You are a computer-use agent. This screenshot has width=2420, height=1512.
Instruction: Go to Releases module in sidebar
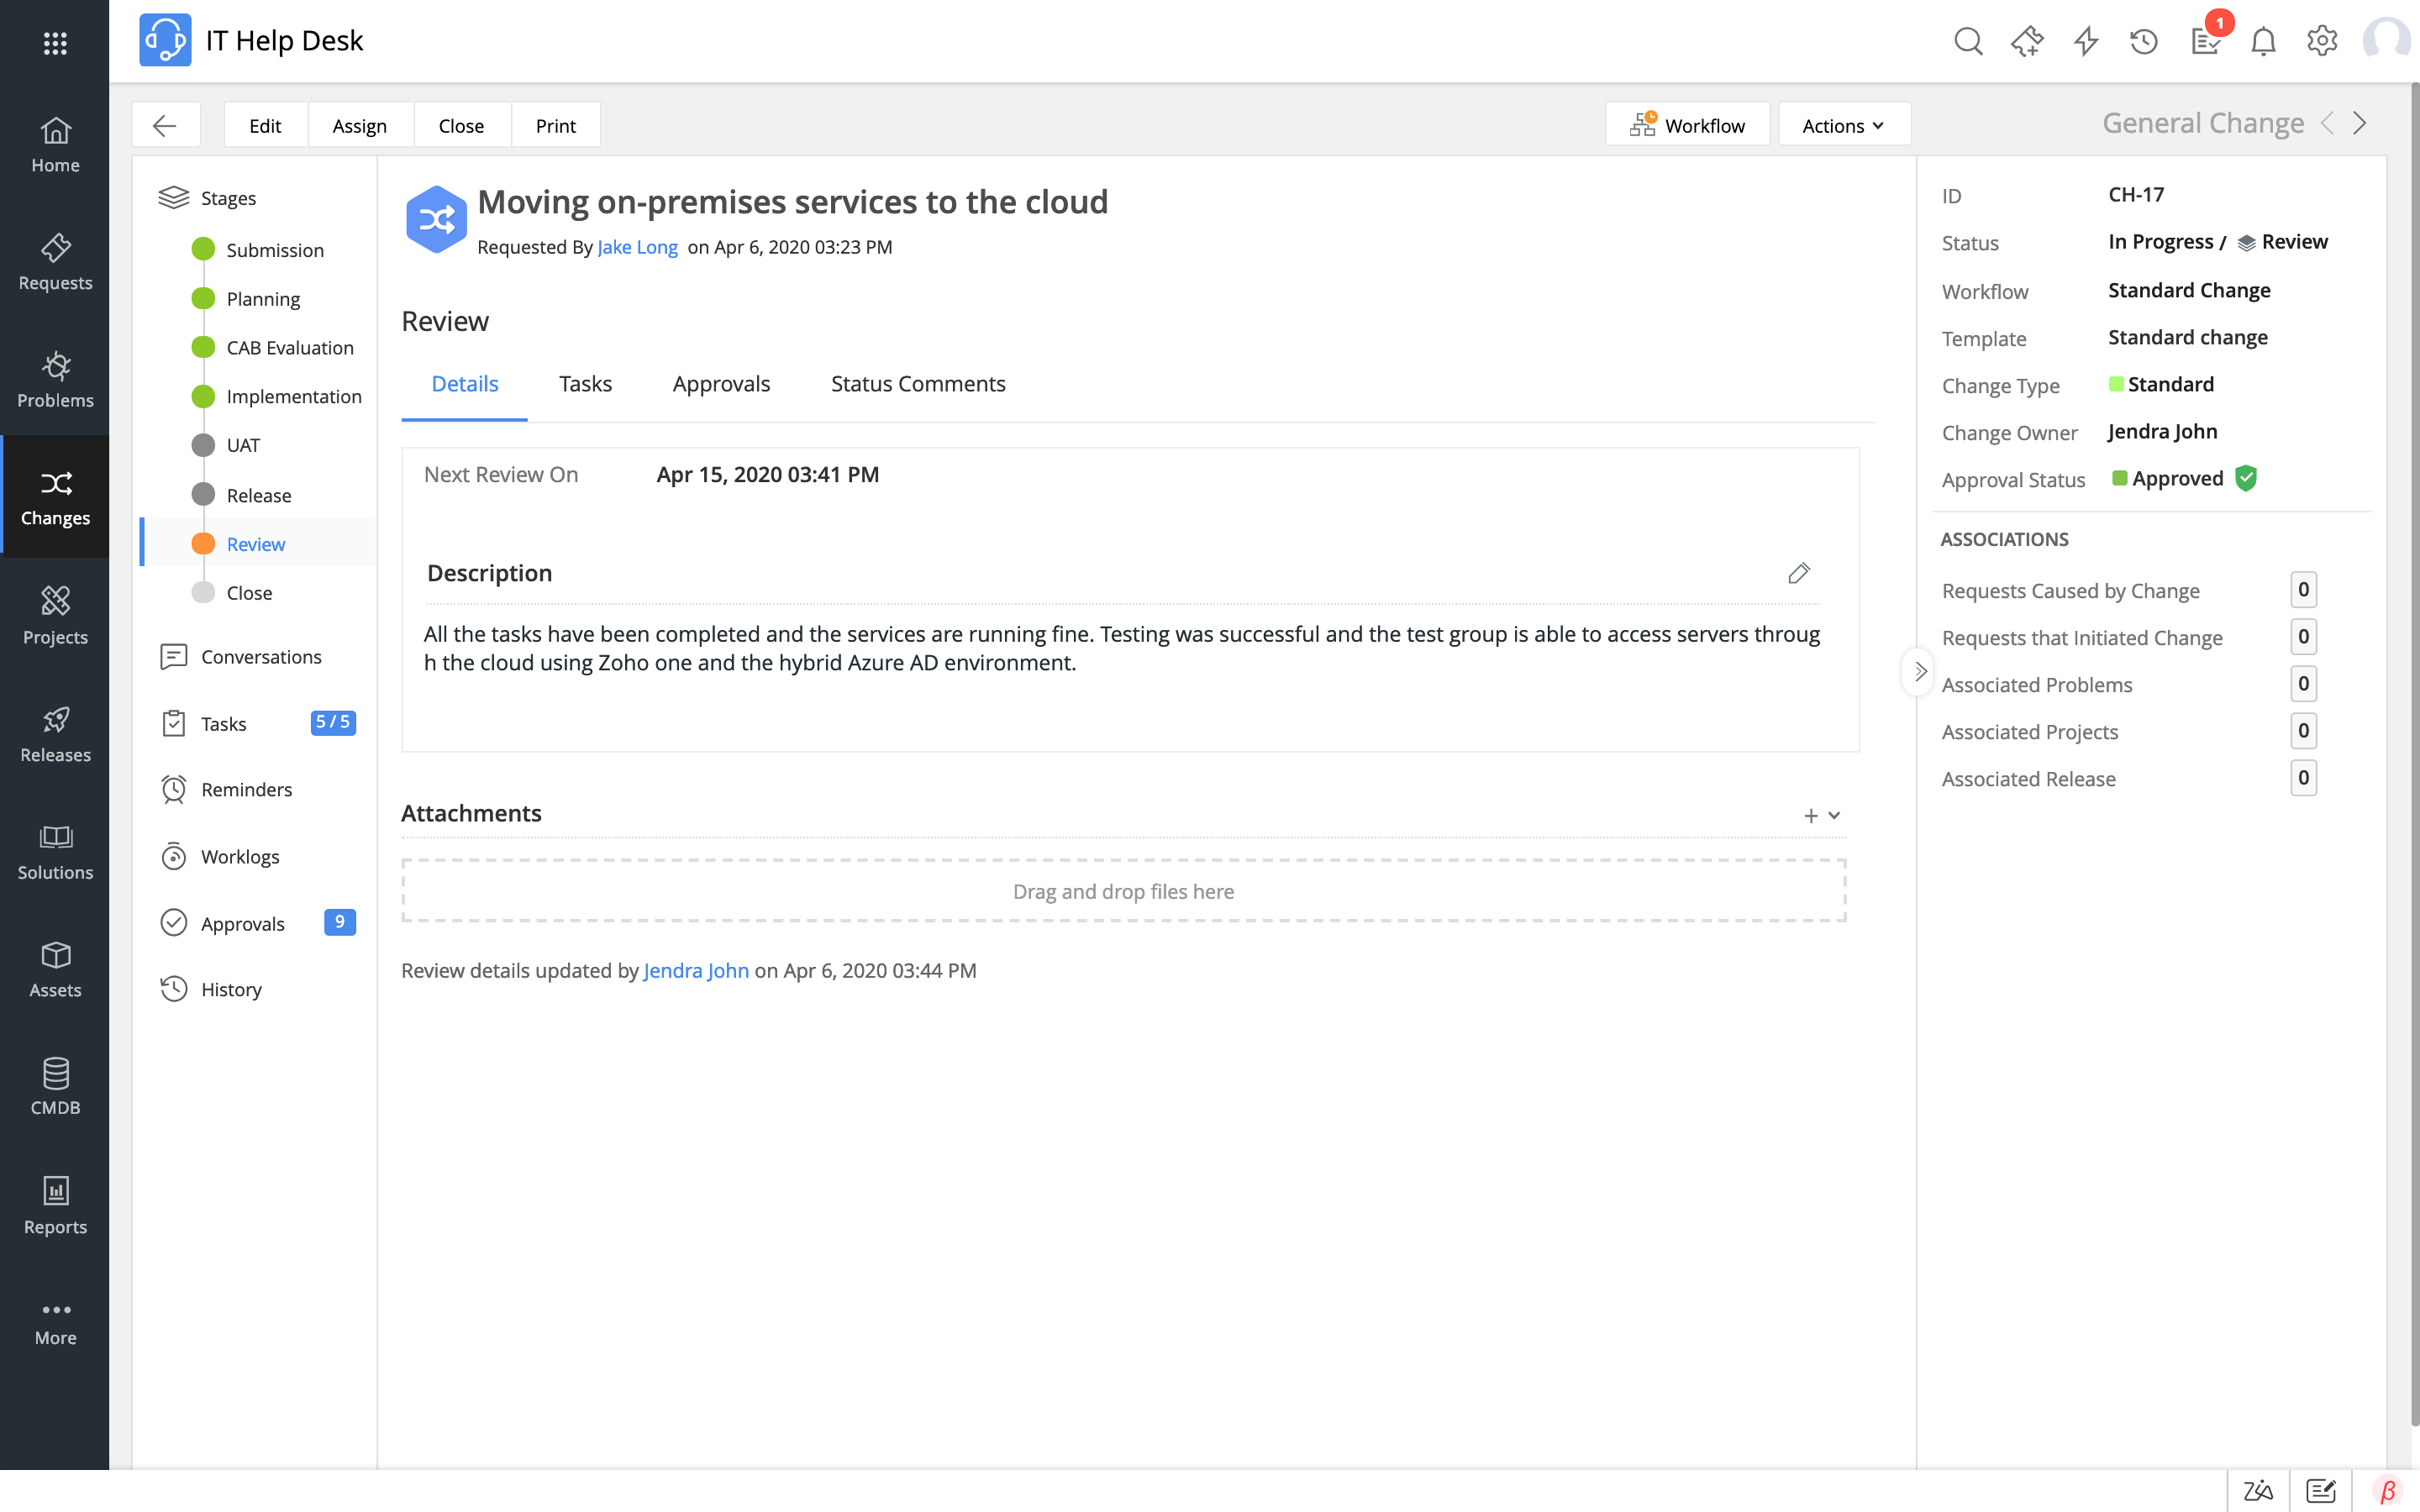pyautogui.click(x=55, y=734)
